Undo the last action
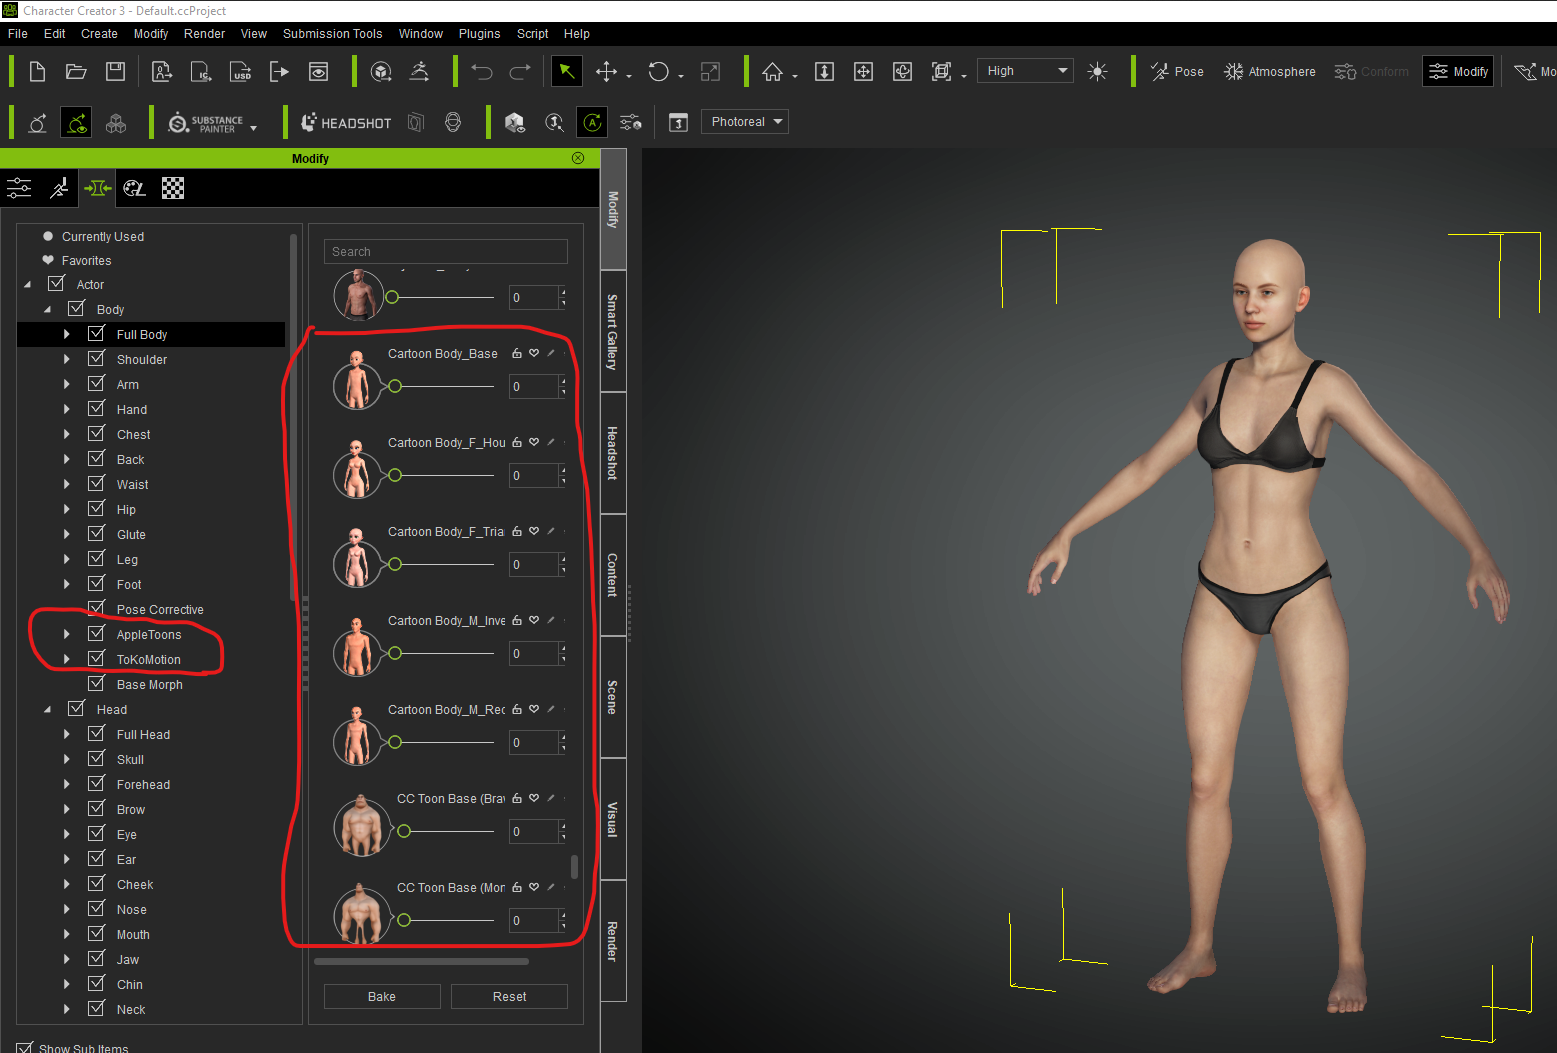The height and width of the screenshot is (1053, 1557). pyautogui.click(x=482, y=71)
